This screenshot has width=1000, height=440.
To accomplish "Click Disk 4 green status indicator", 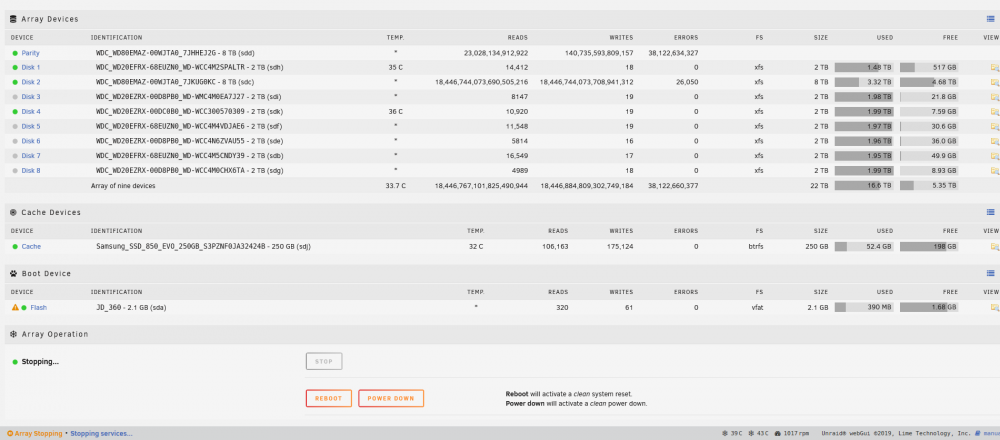I will 15,112.
